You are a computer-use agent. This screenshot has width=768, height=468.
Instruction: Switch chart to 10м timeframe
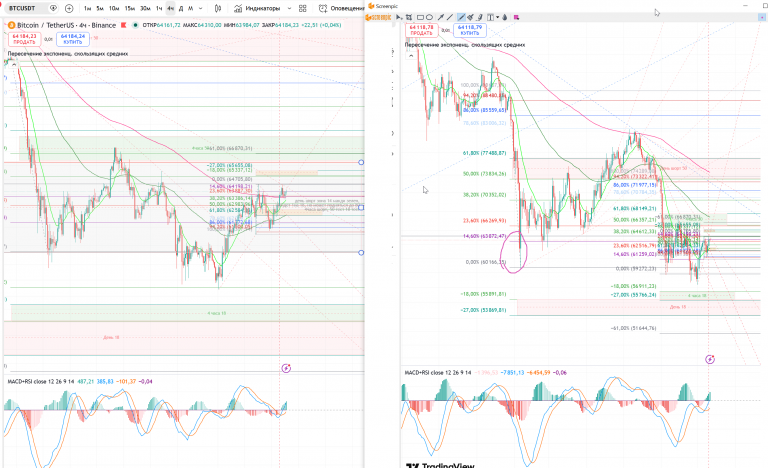coord(114,8)
